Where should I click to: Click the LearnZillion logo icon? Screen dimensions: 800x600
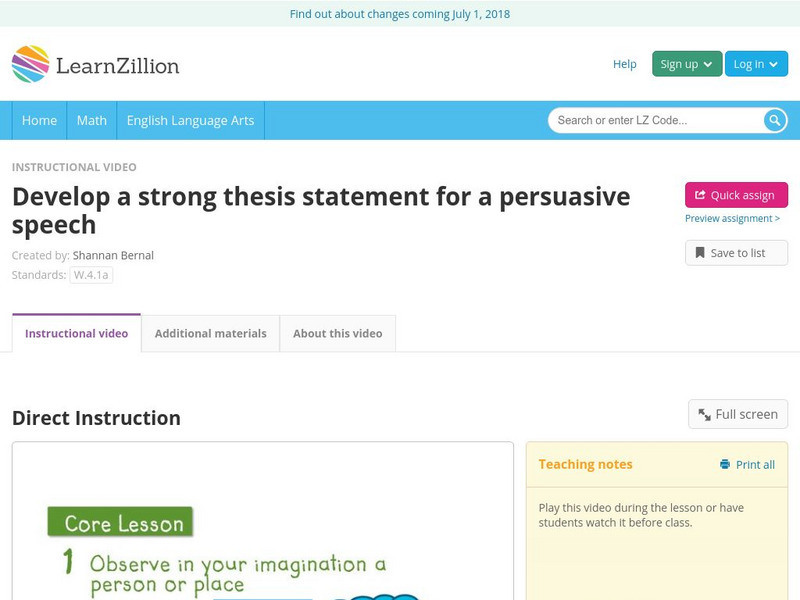click(30, 64)
